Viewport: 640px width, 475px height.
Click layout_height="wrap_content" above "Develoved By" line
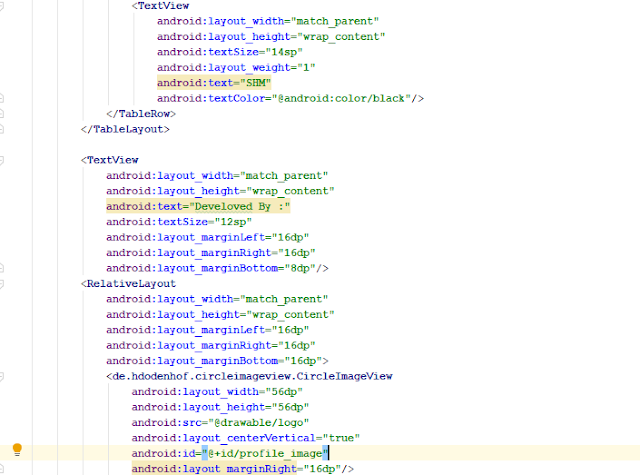pyautogui.click(x=220, y=191)
